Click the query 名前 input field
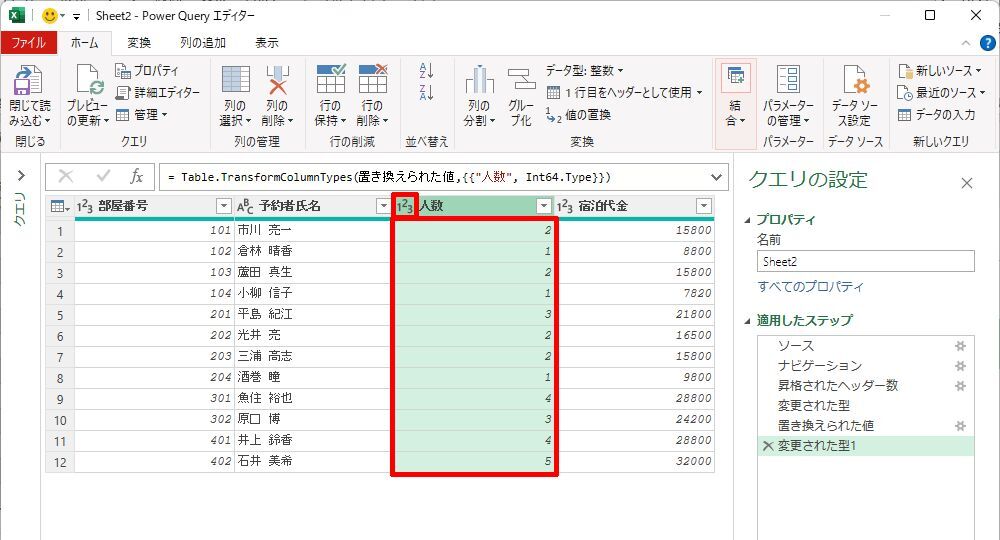 coord(865,261)
